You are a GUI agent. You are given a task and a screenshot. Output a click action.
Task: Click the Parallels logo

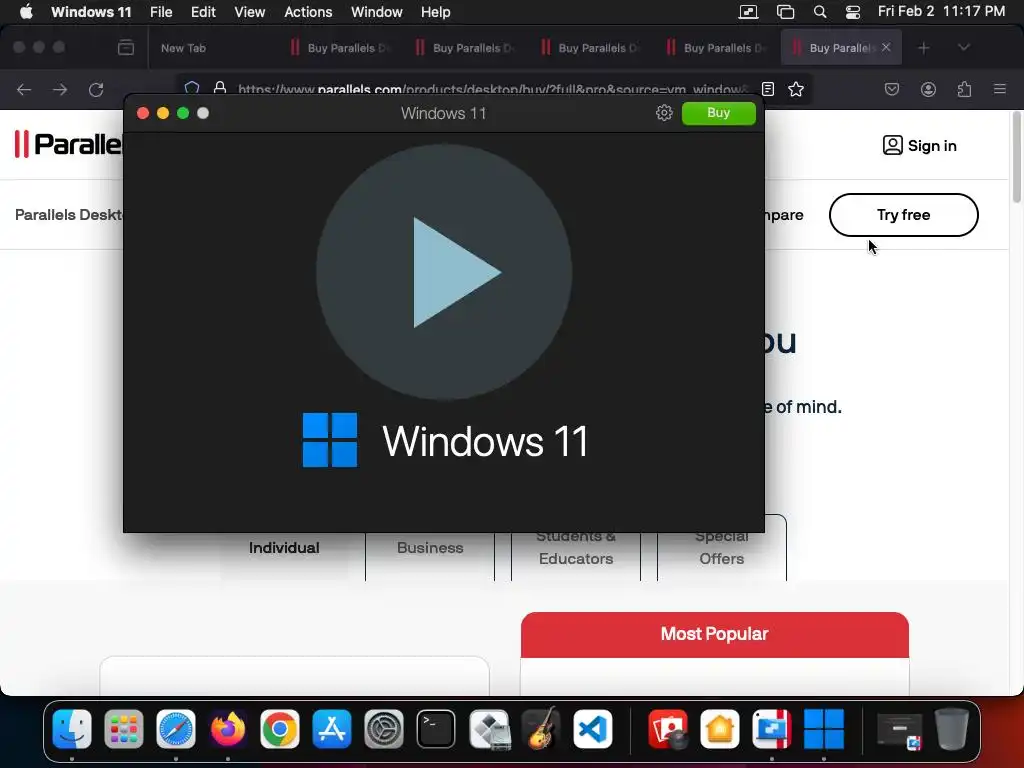pos(68,144)
